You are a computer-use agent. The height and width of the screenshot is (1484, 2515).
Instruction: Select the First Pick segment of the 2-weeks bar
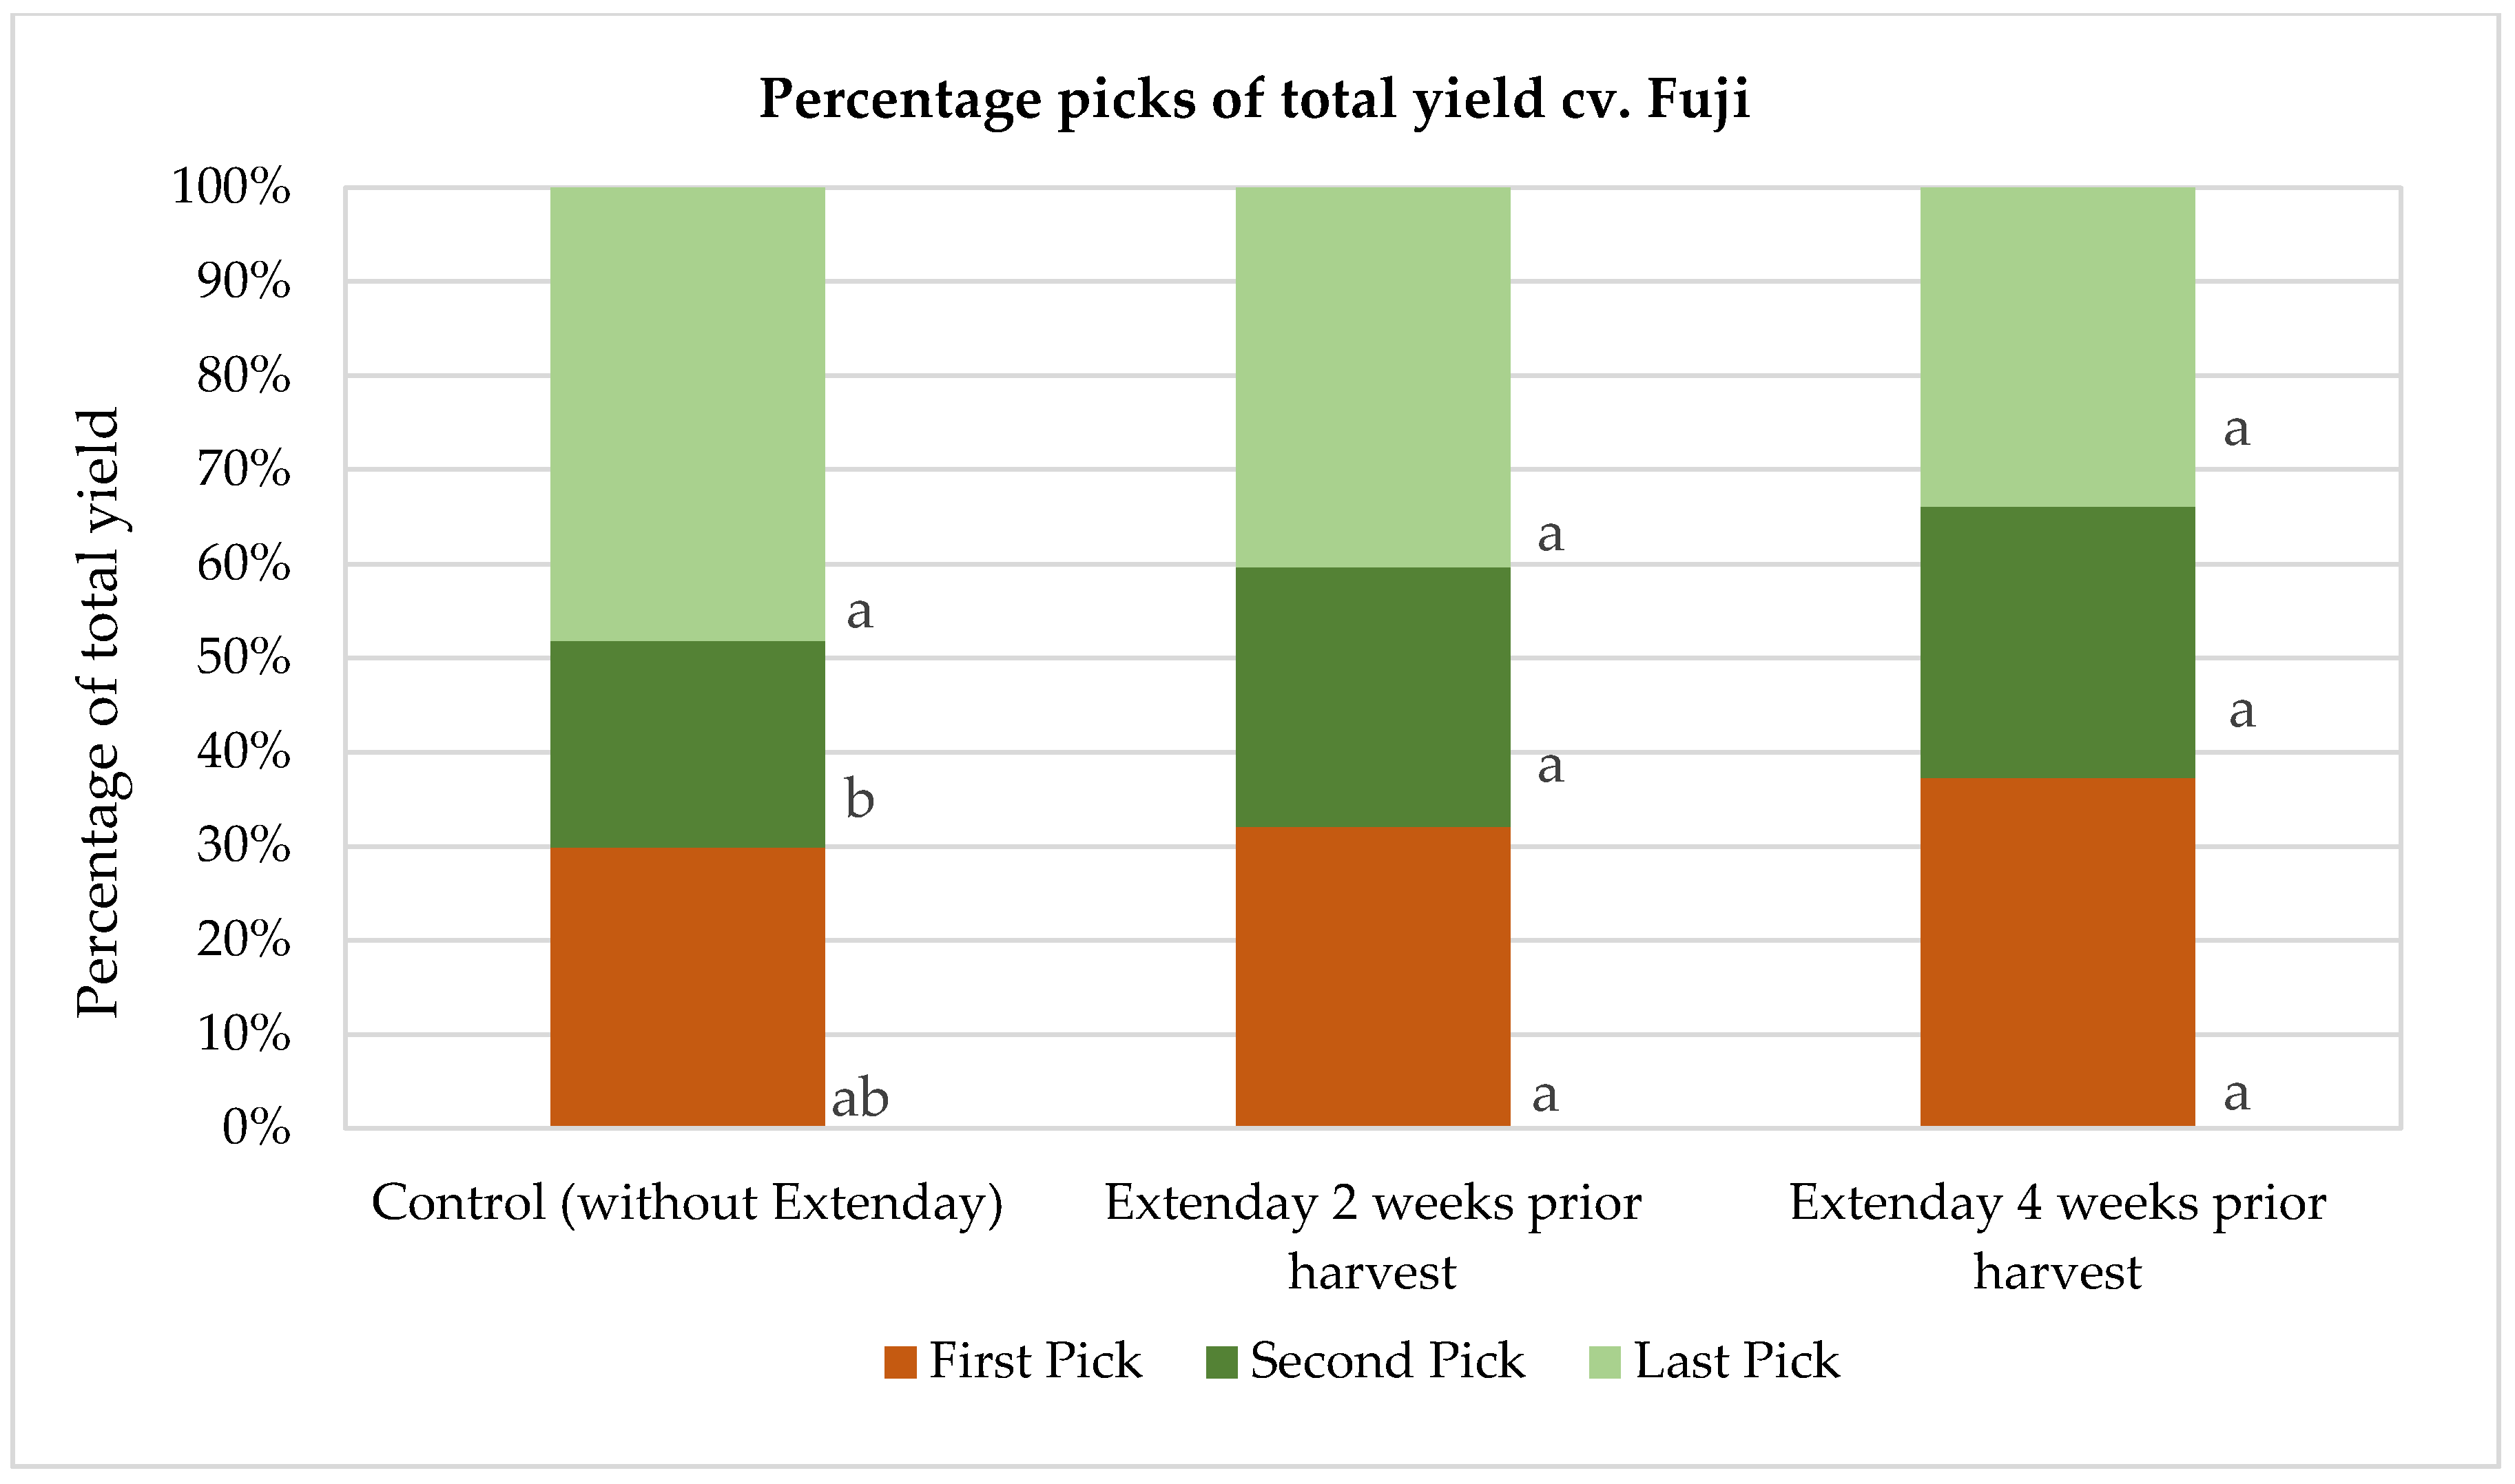1372,976
